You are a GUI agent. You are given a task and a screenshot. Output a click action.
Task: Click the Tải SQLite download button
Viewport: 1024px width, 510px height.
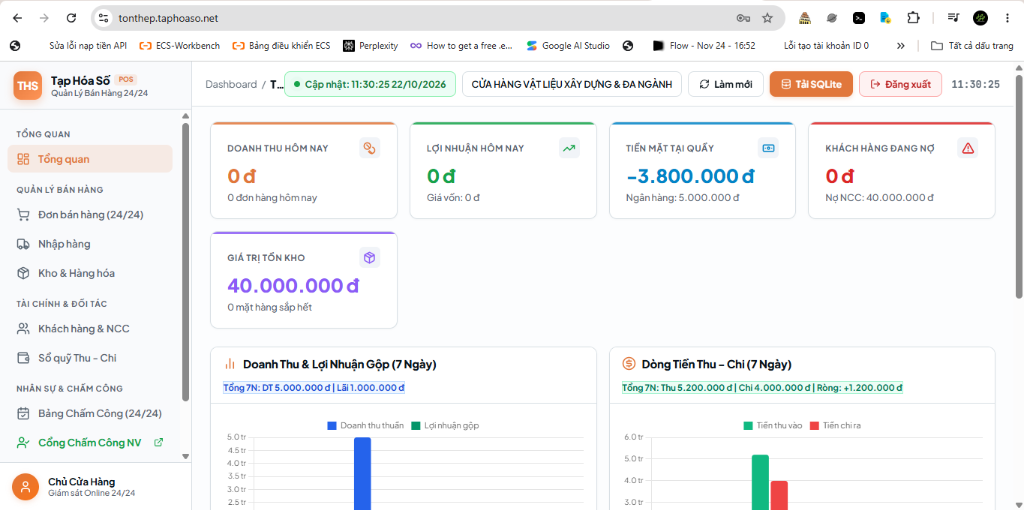tap(811, 84)
